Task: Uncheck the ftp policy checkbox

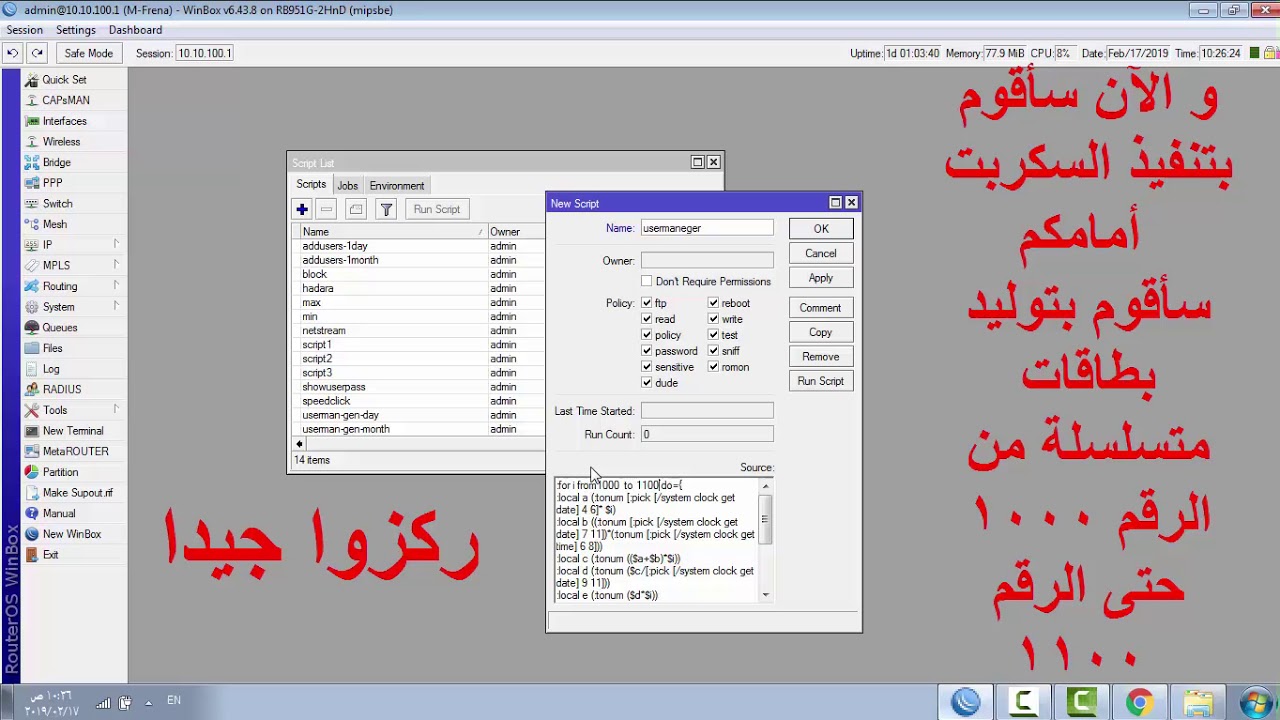Action: coord(647,303)
